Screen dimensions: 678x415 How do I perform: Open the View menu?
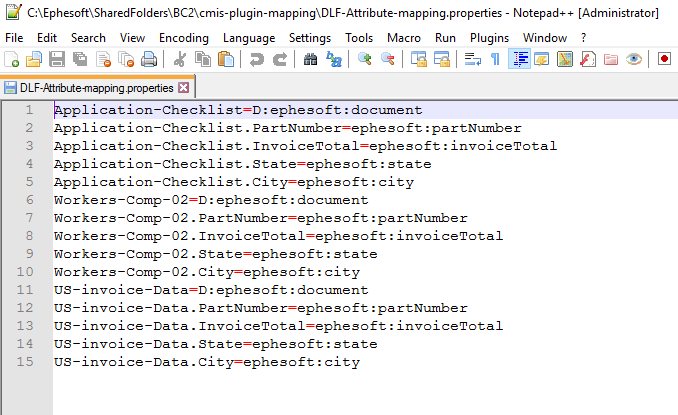point(132,38)
